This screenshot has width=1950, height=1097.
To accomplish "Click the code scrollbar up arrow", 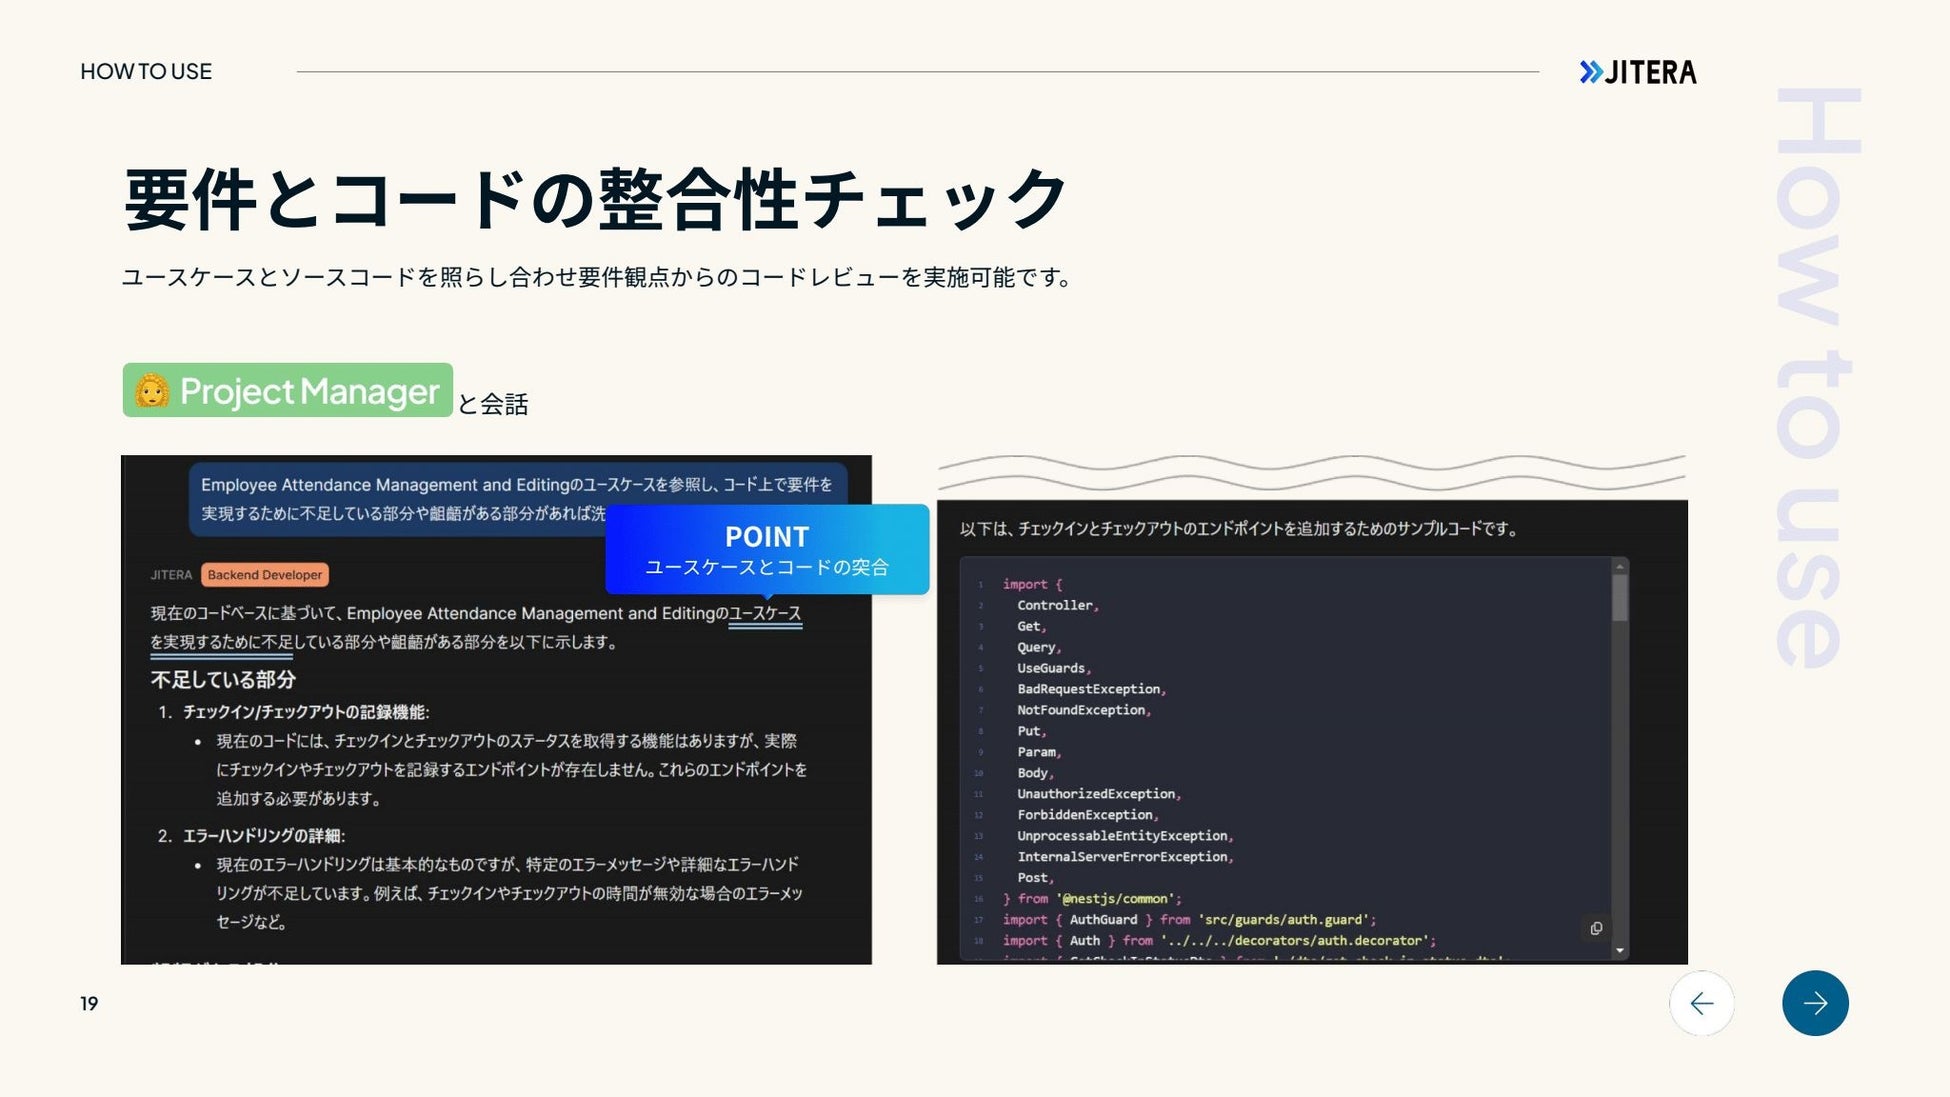I will click(x=1619, y=567).
